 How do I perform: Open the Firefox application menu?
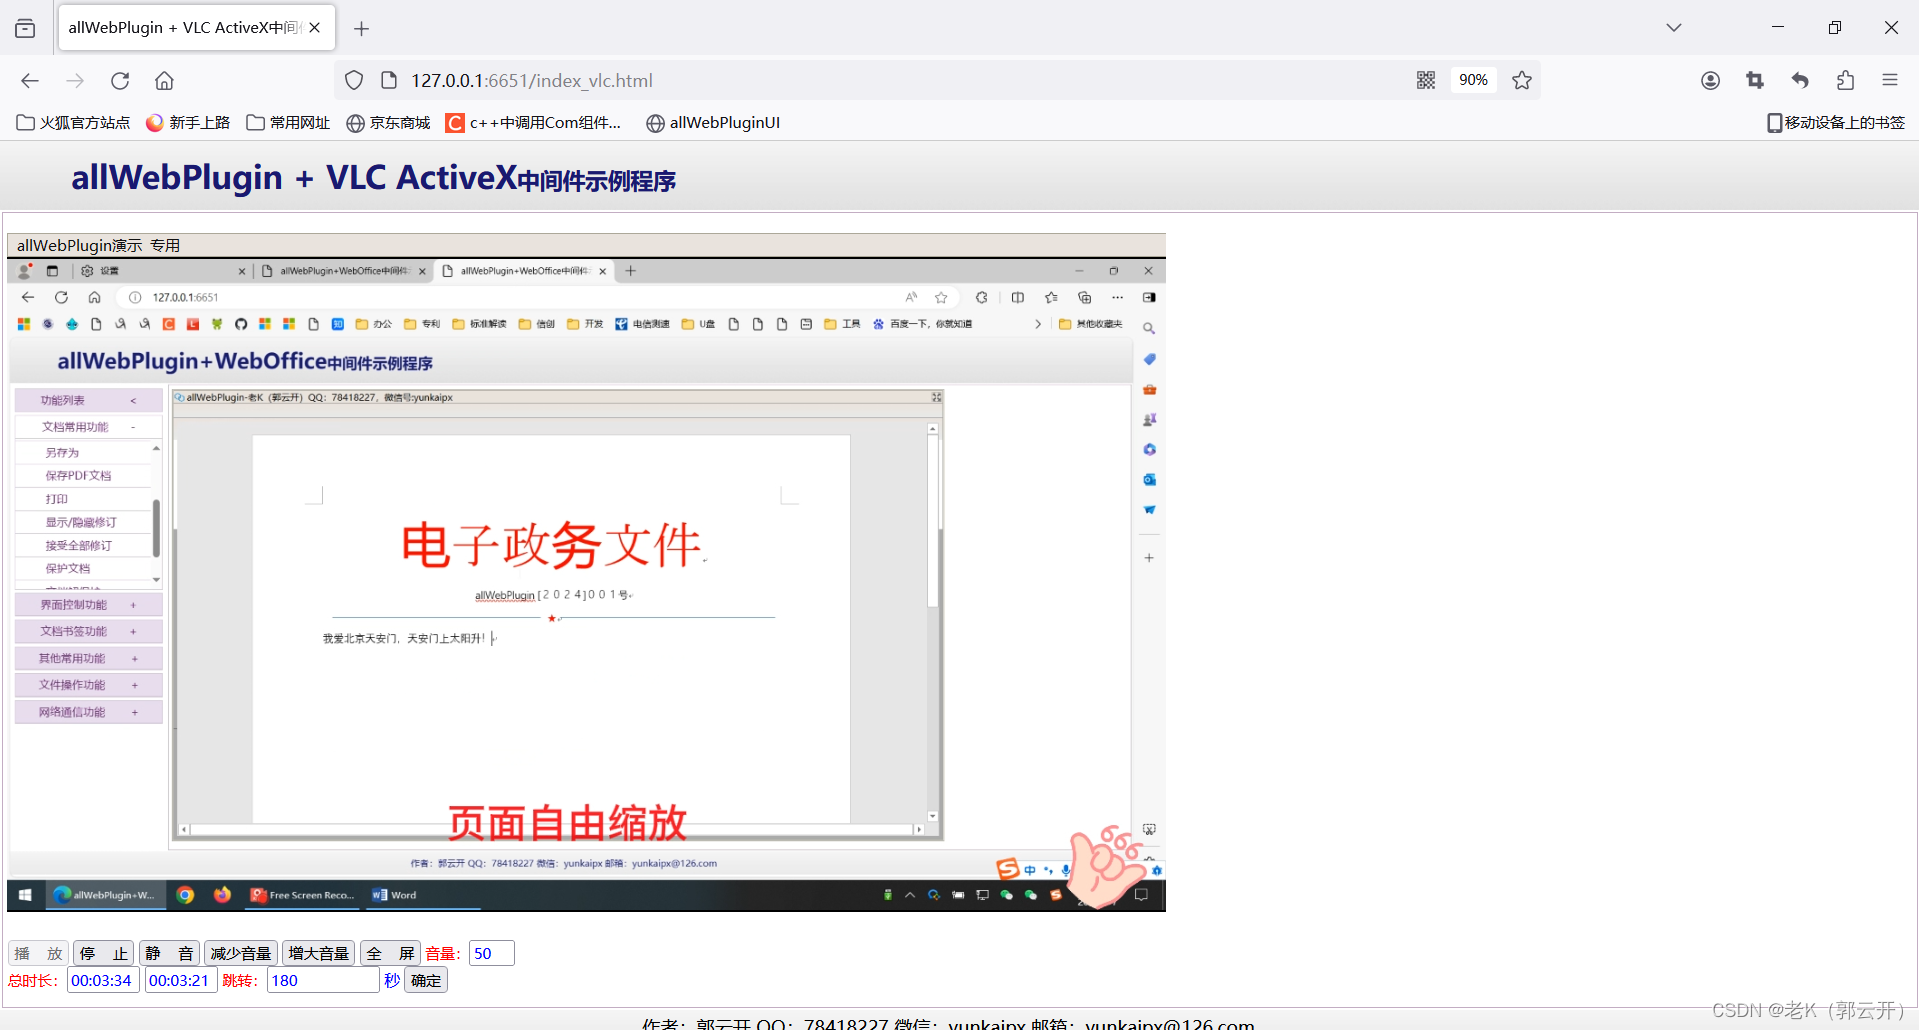point(1890,81)
